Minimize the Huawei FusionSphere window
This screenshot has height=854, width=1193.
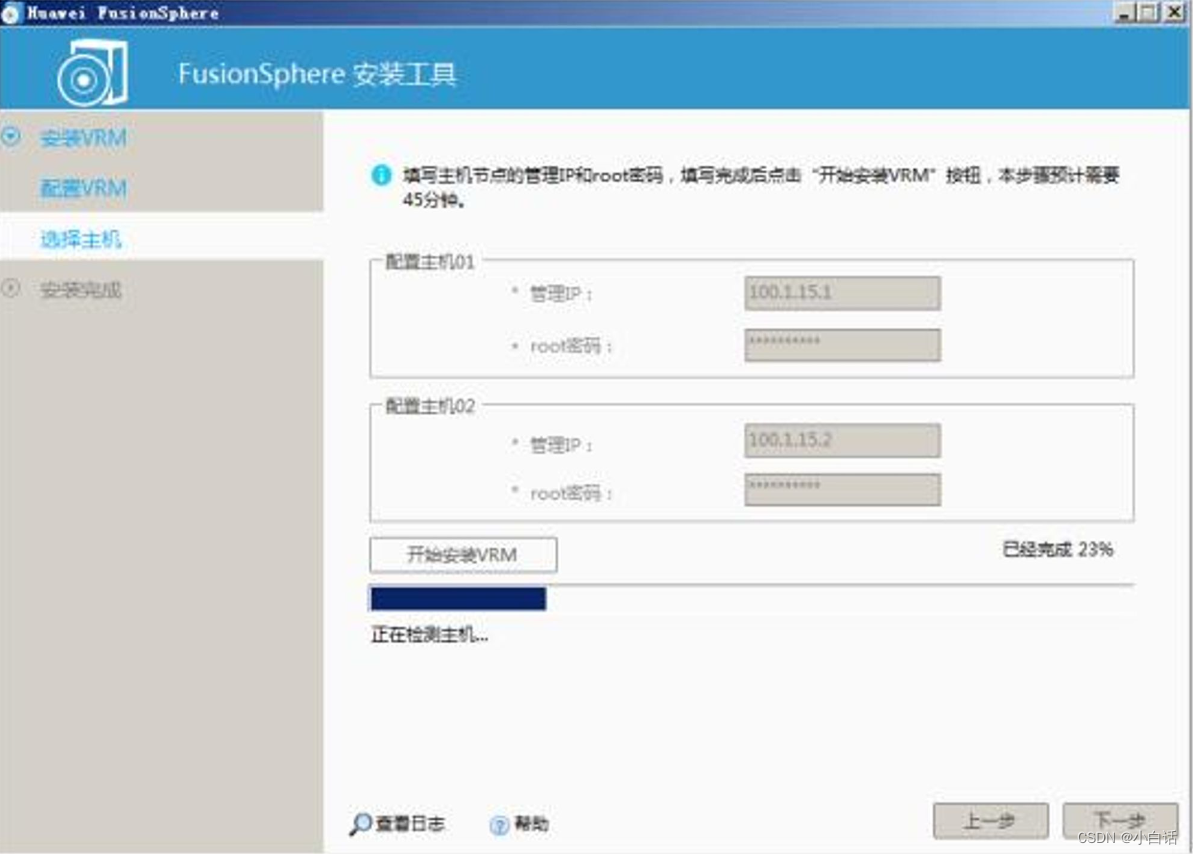[x=1125, y=12]
